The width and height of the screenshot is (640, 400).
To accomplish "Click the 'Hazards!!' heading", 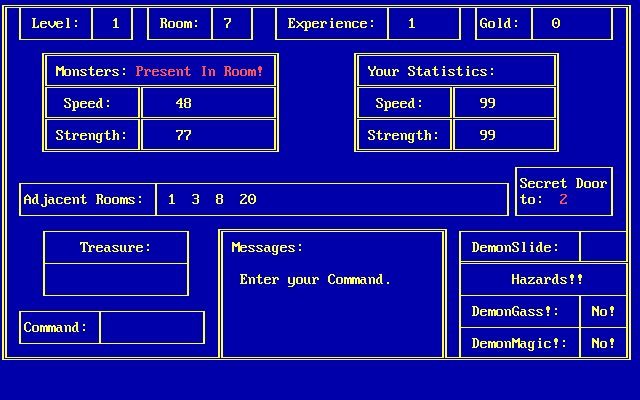I will click(547, 279).
